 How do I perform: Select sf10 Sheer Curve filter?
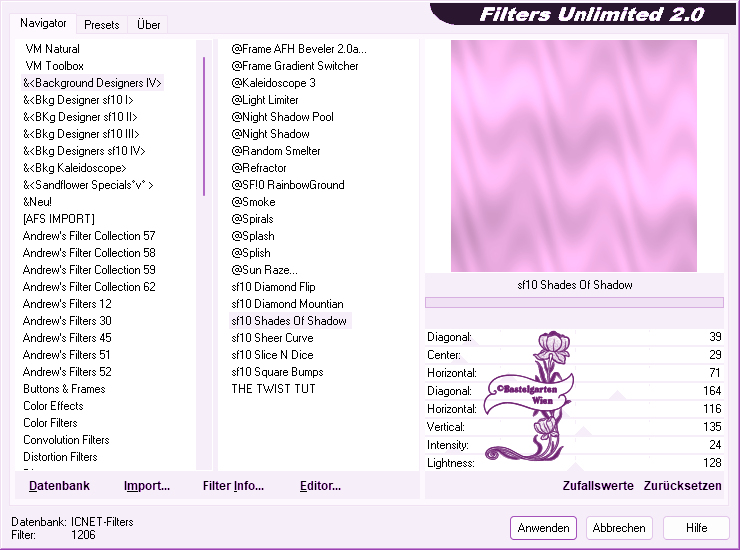coord(272,338)
